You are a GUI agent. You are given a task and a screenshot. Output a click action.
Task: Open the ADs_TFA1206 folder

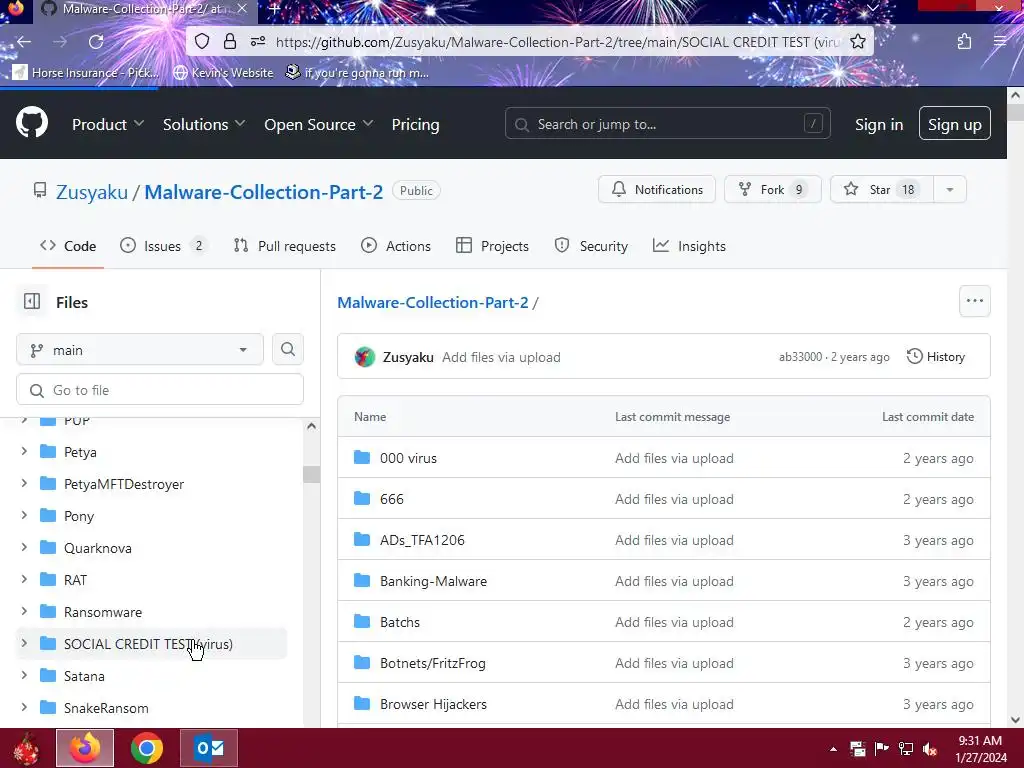pos(423,540)
